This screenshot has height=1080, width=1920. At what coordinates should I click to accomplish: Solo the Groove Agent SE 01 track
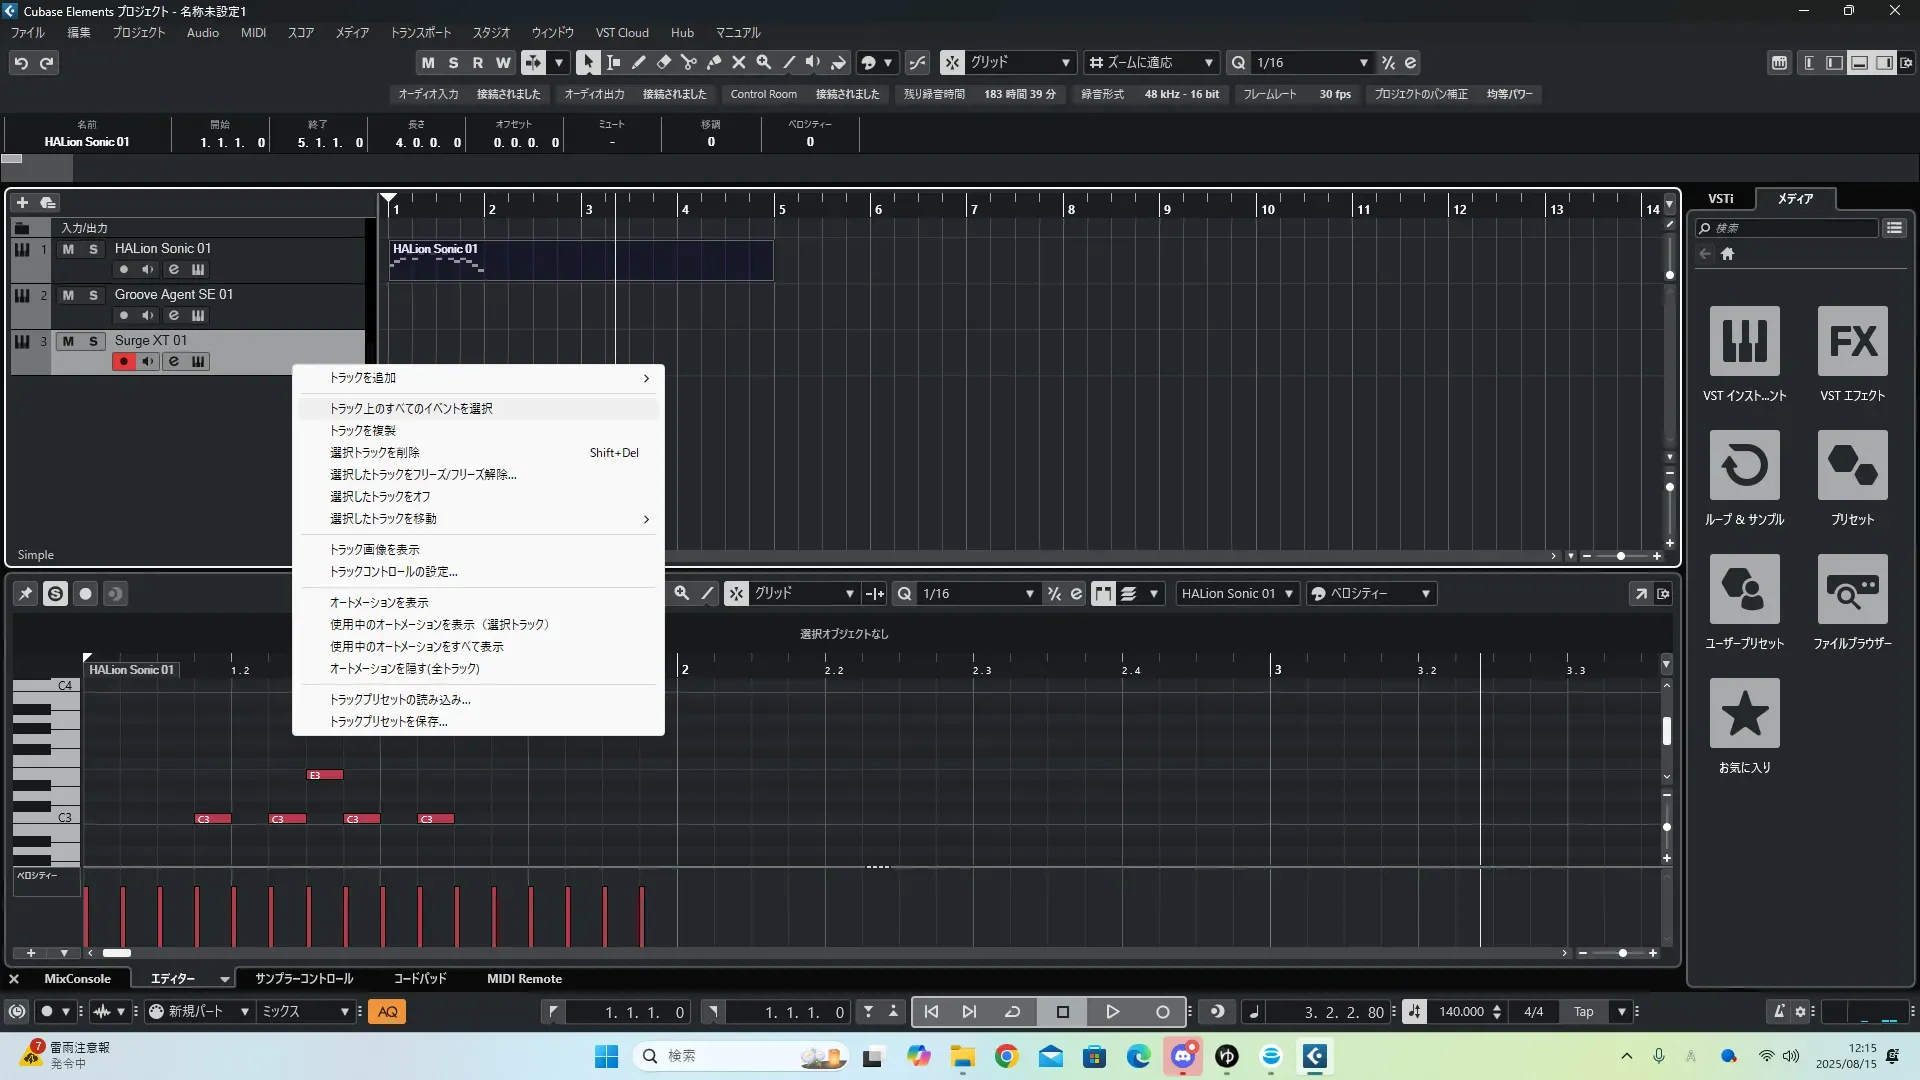click(x=93, y=295)
